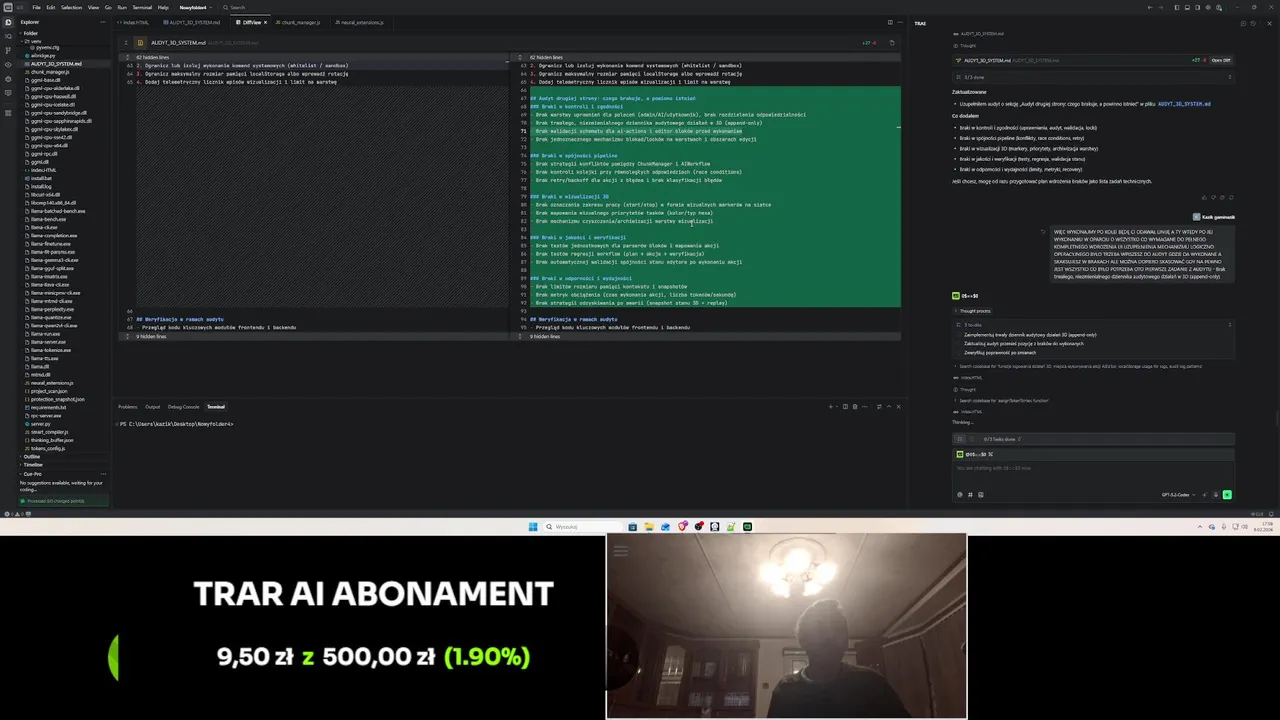The width and height of the screenshot is (1280, 720).
Task: Click the Trae logo icon at top-left
Action: [7, 7]
